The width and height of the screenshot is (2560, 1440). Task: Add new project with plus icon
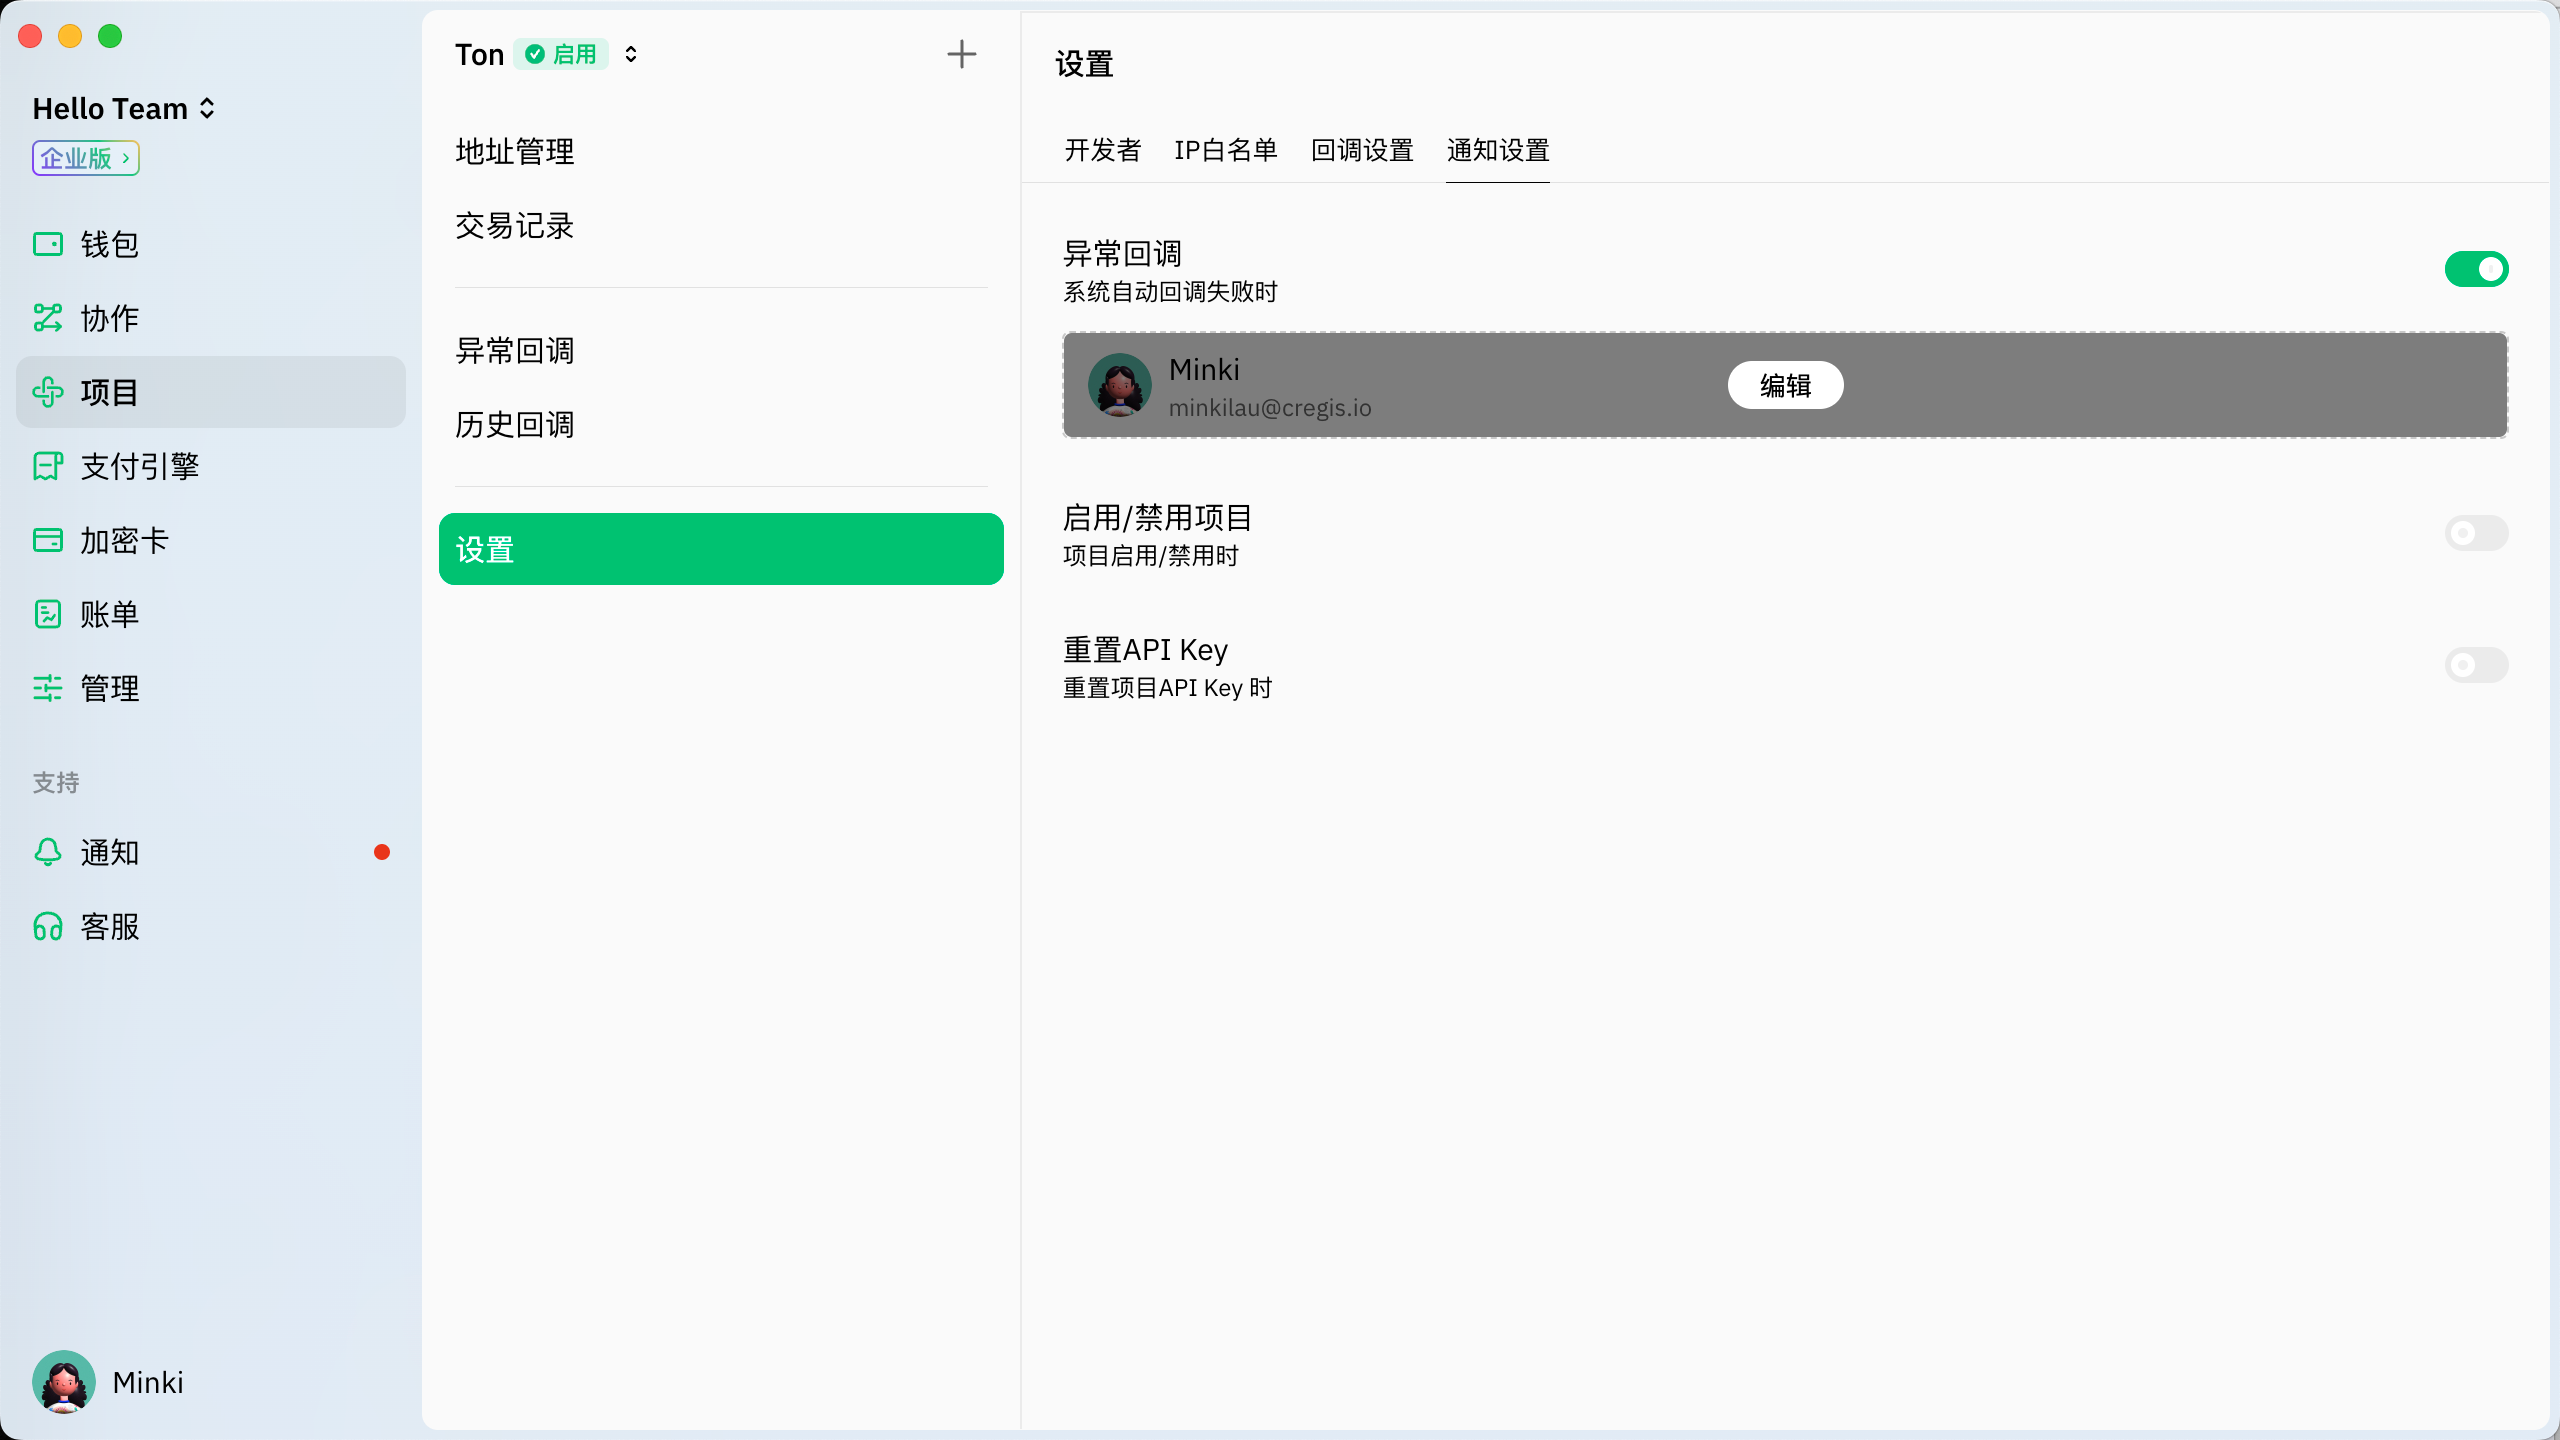coord(961,54)
